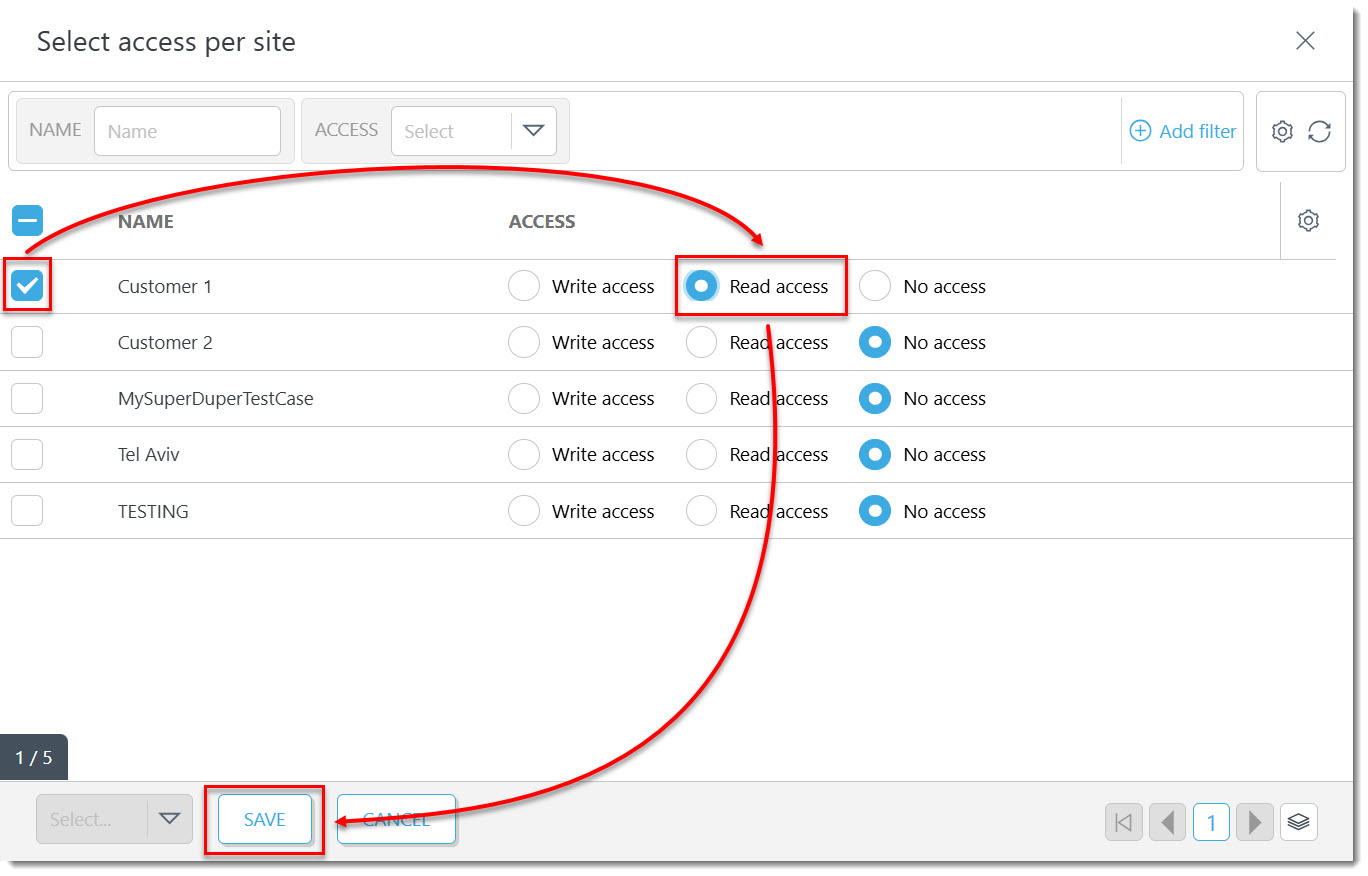Check the TESTING row checkbox

(x=27, y=511)
